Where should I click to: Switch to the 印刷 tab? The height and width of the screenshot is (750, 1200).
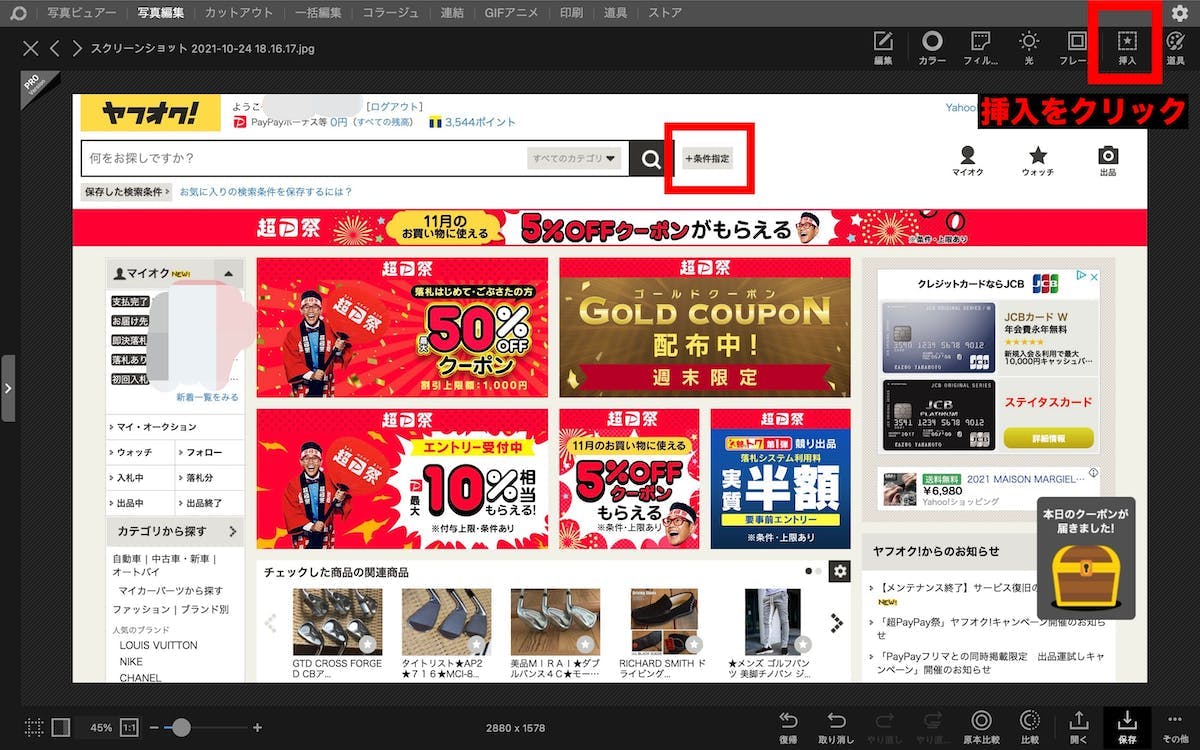[x=571, y=13]
